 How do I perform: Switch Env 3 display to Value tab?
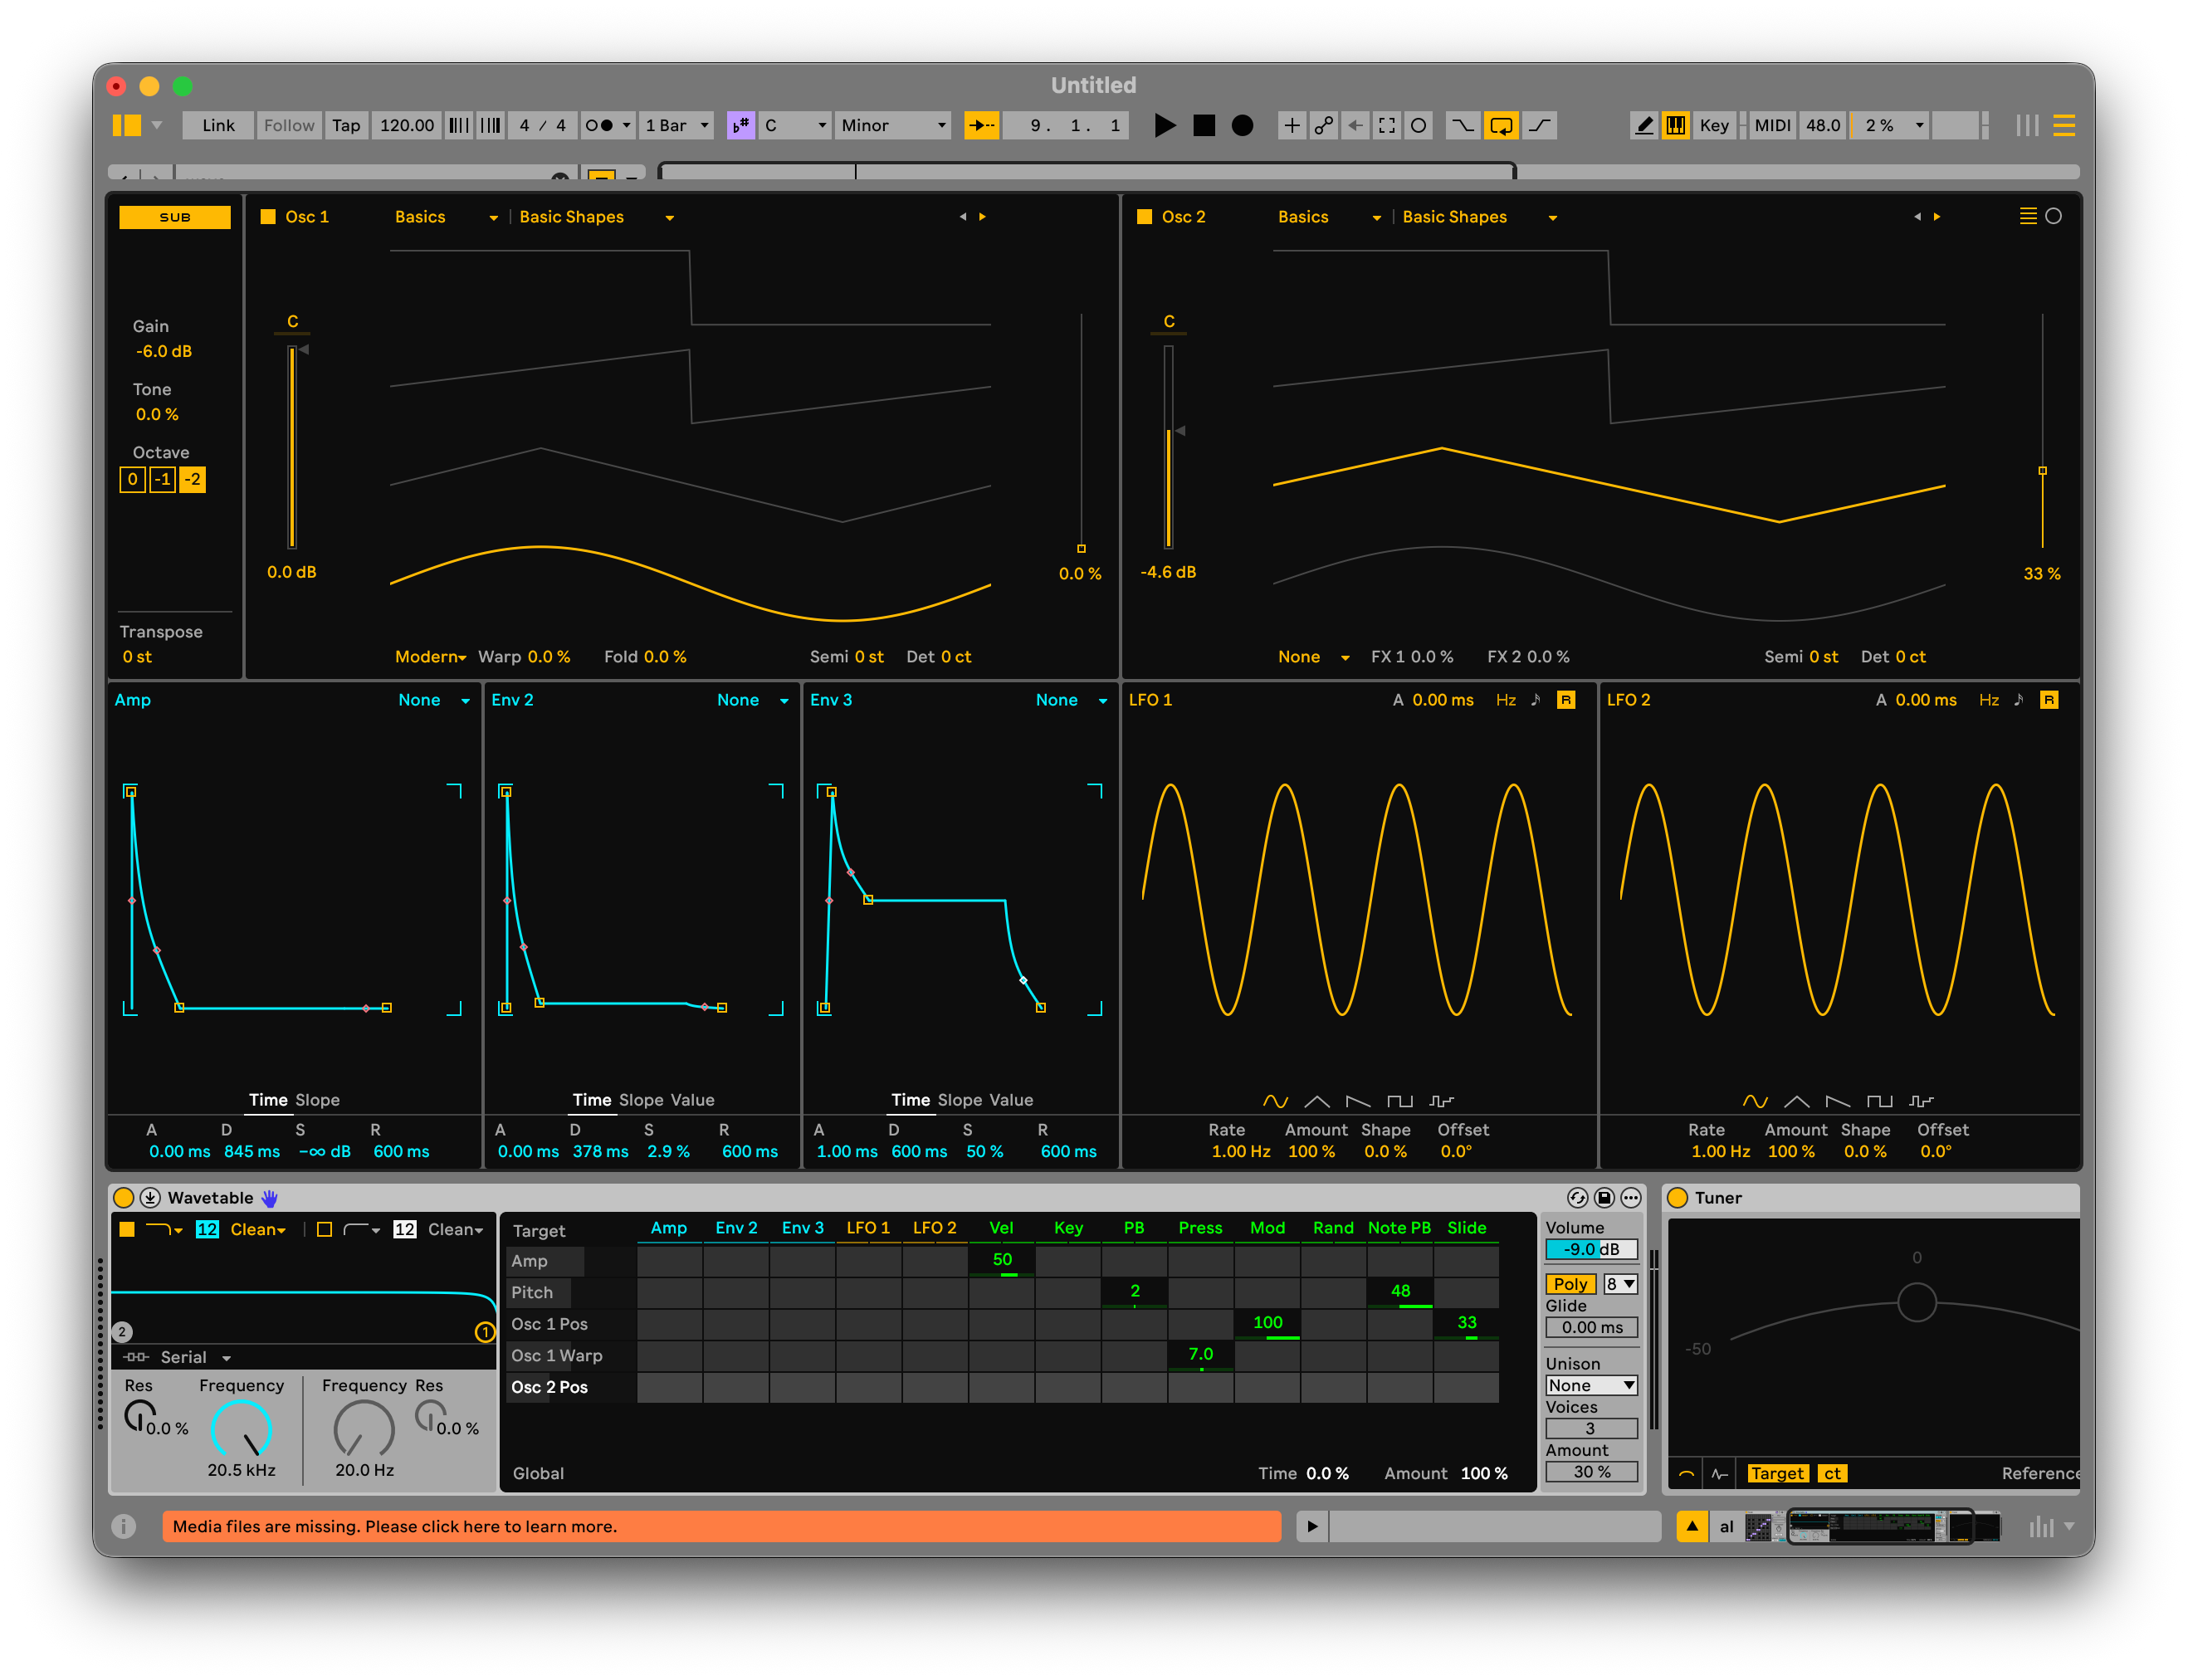pos(1011,1100)
